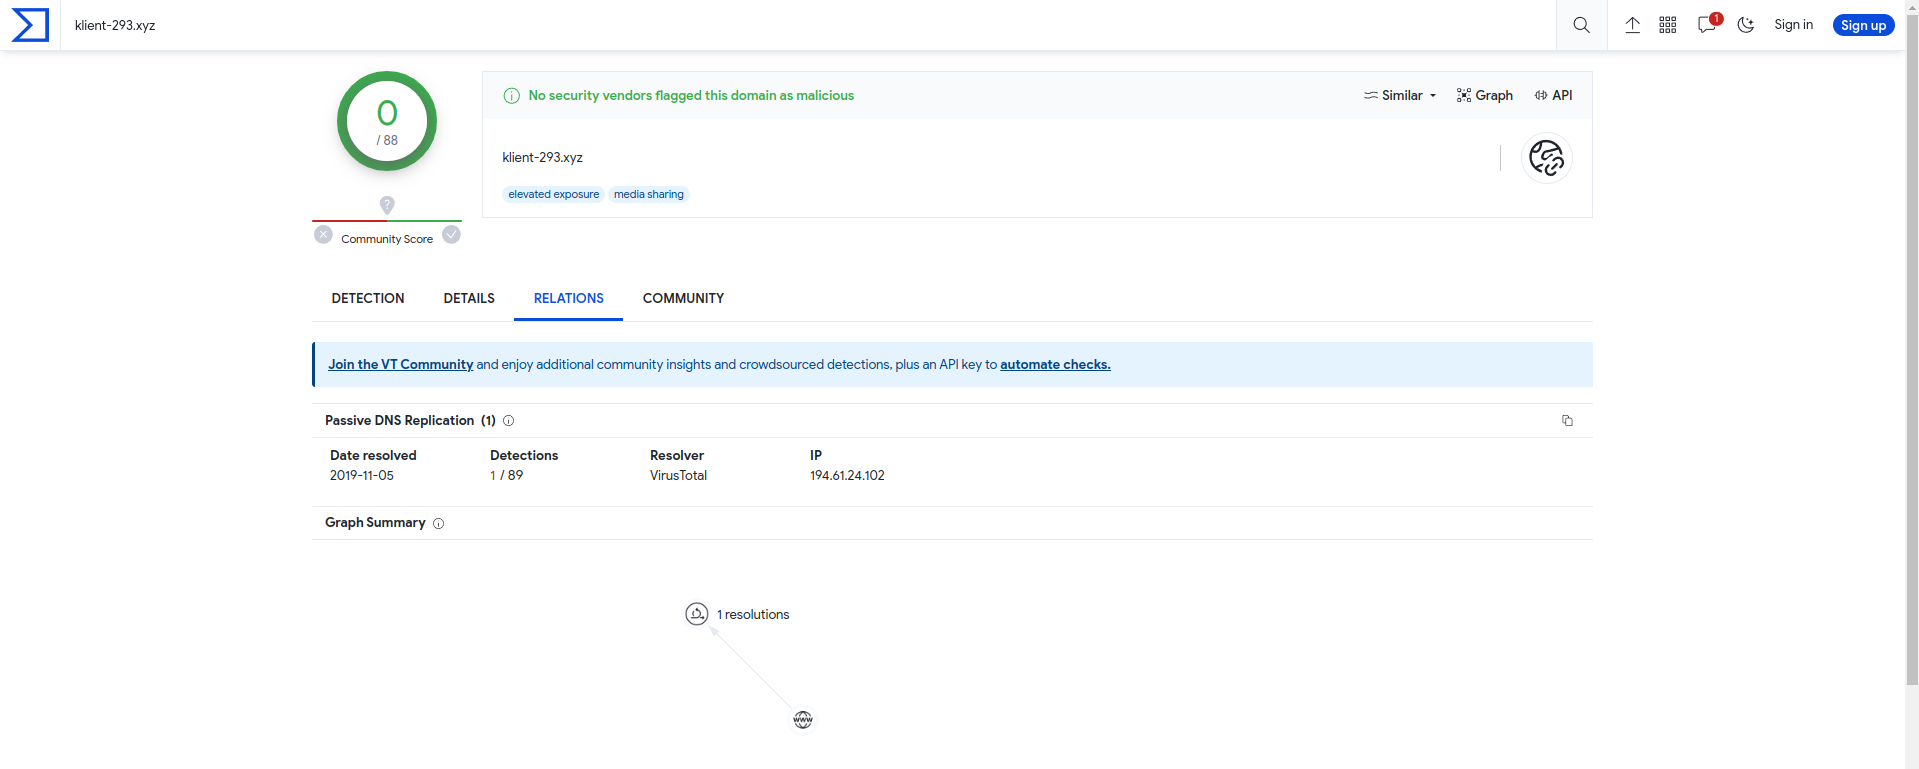The width and height of the screenshot is (1919, 769).
Task: Copy the Passive DNS Replication data
Action: click(1567, 421)
